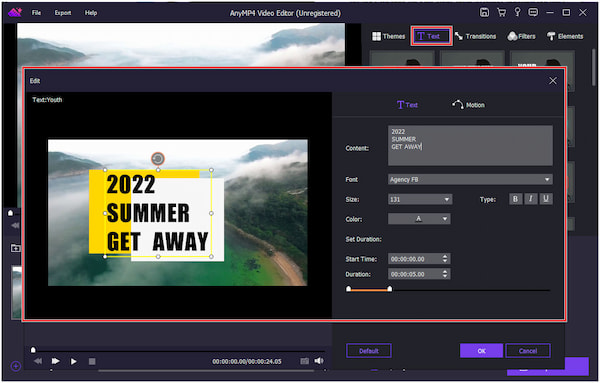Viewport: 600px width, 383px height.
Task: Click the duration slider end handle
Action: click(x=390, y=289)
